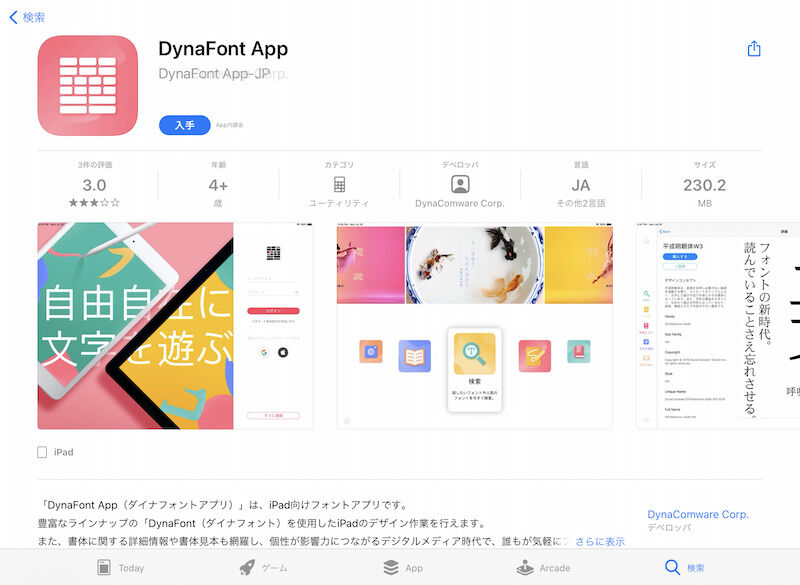Tap the 検索 magnifier icon in screenshot
This screenshot has height=585, width=800.
tap(474, 354)
